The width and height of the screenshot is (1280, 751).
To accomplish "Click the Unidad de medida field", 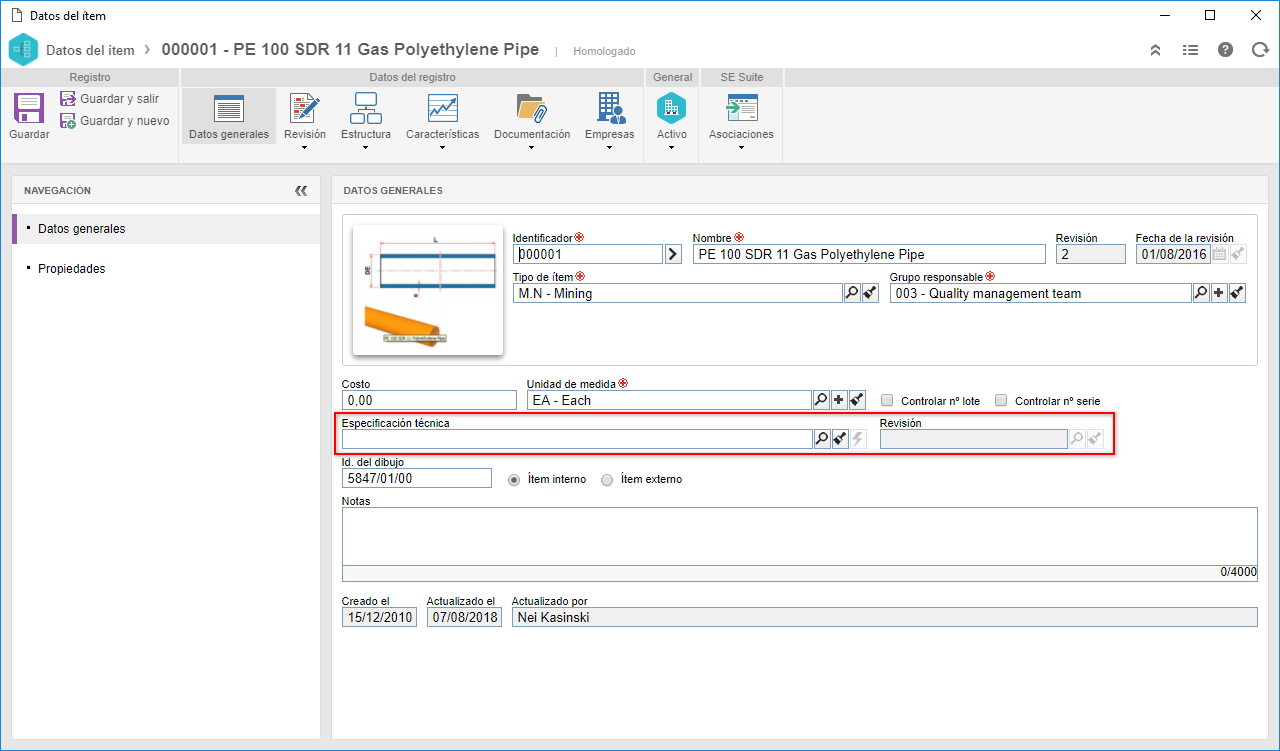I will coord(669,400).
